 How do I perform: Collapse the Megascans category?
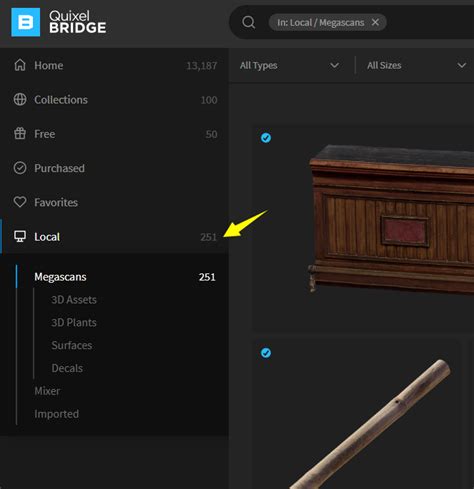click(x=125, y=277)
